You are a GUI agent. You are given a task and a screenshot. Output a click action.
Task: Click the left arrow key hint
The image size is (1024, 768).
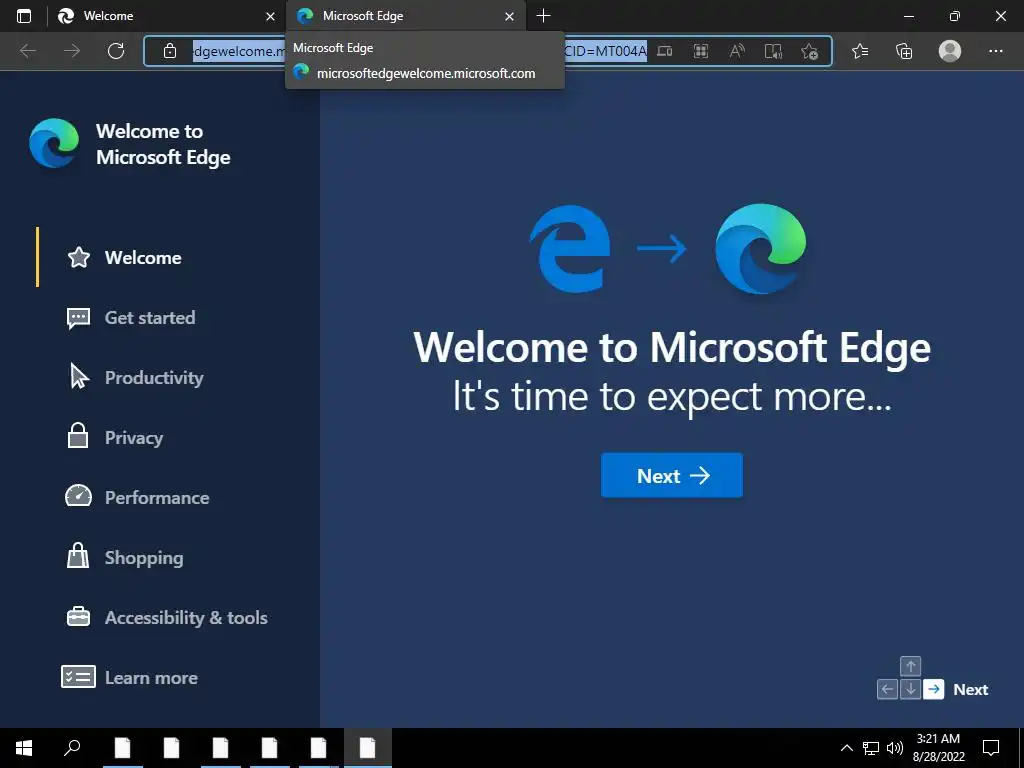pyautogui.click(x=888, y=689)
